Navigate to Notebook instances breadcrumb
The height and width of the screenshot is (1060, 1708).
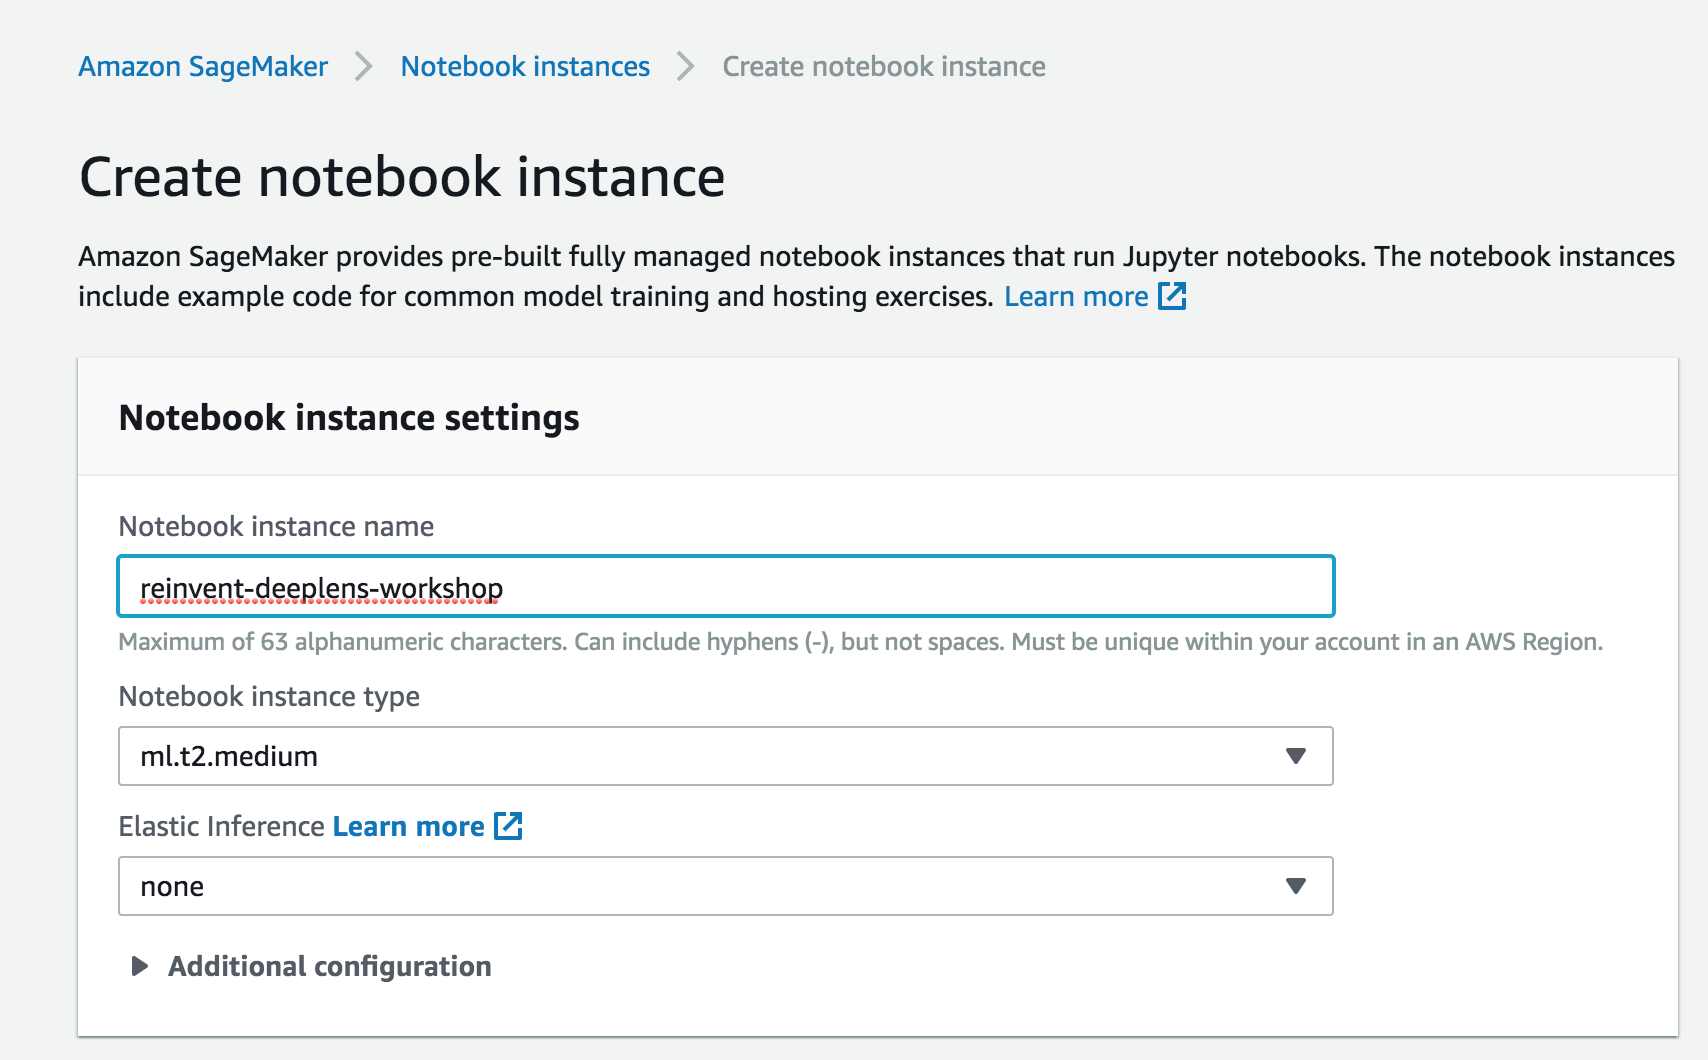pyautogui.click(x=525, y=67)
